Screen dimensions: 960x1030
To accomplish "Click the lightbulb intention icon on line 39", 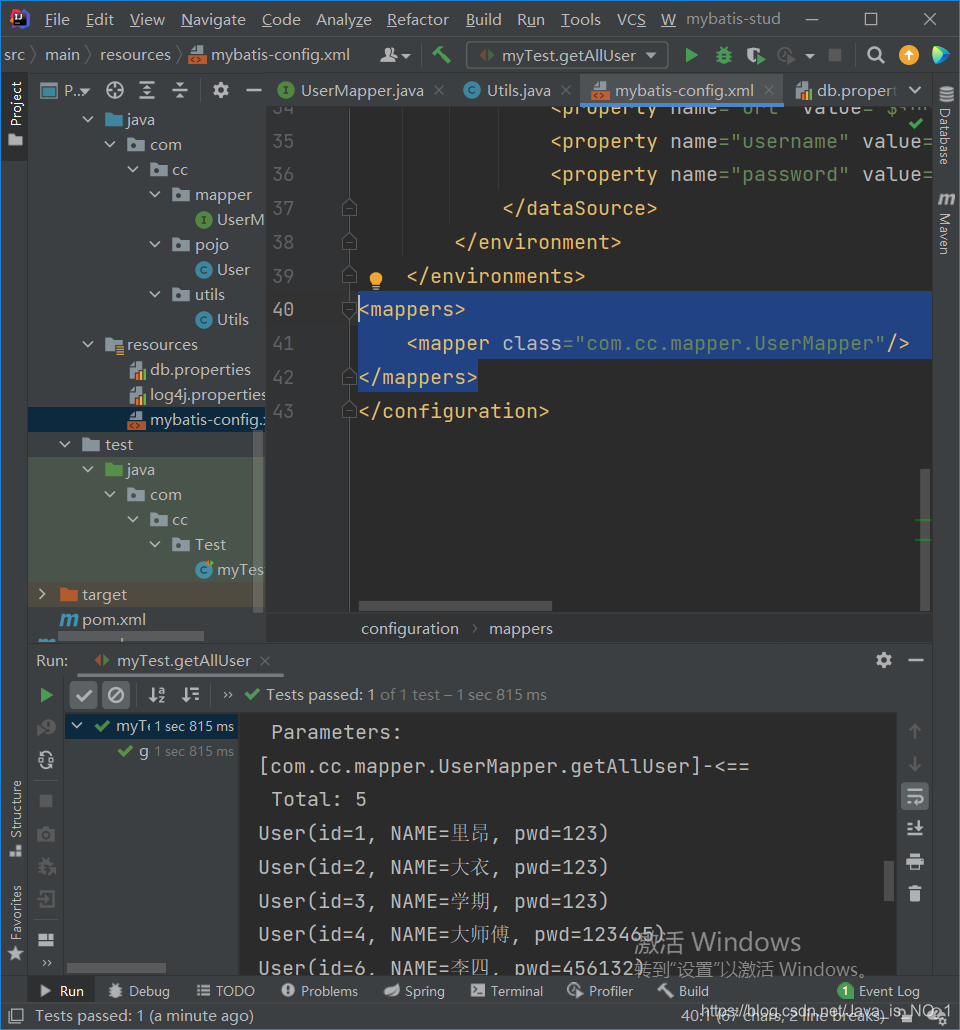I will (x=376, y=280).
